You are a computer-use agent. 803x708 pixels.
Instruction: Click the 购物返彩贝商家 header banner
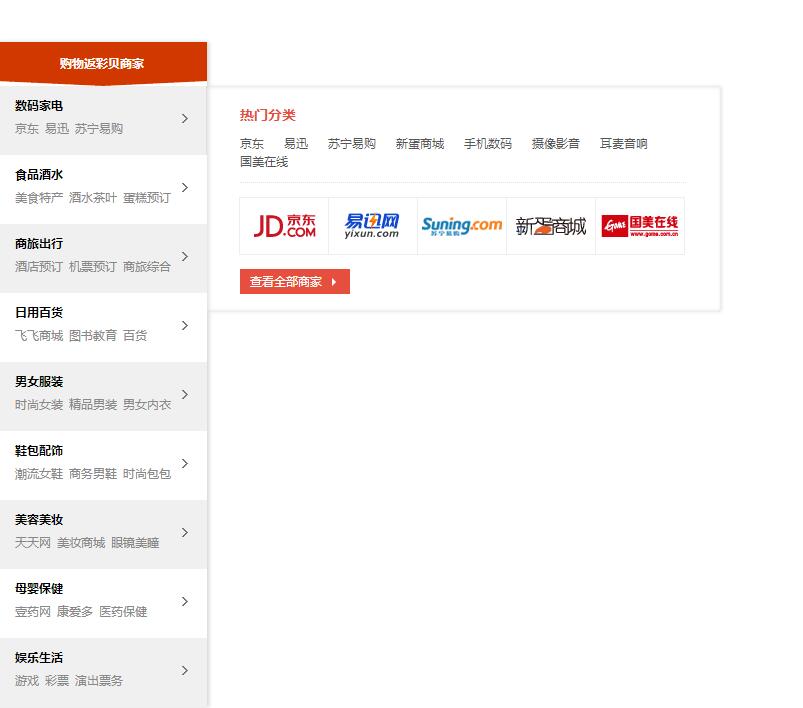102,63
